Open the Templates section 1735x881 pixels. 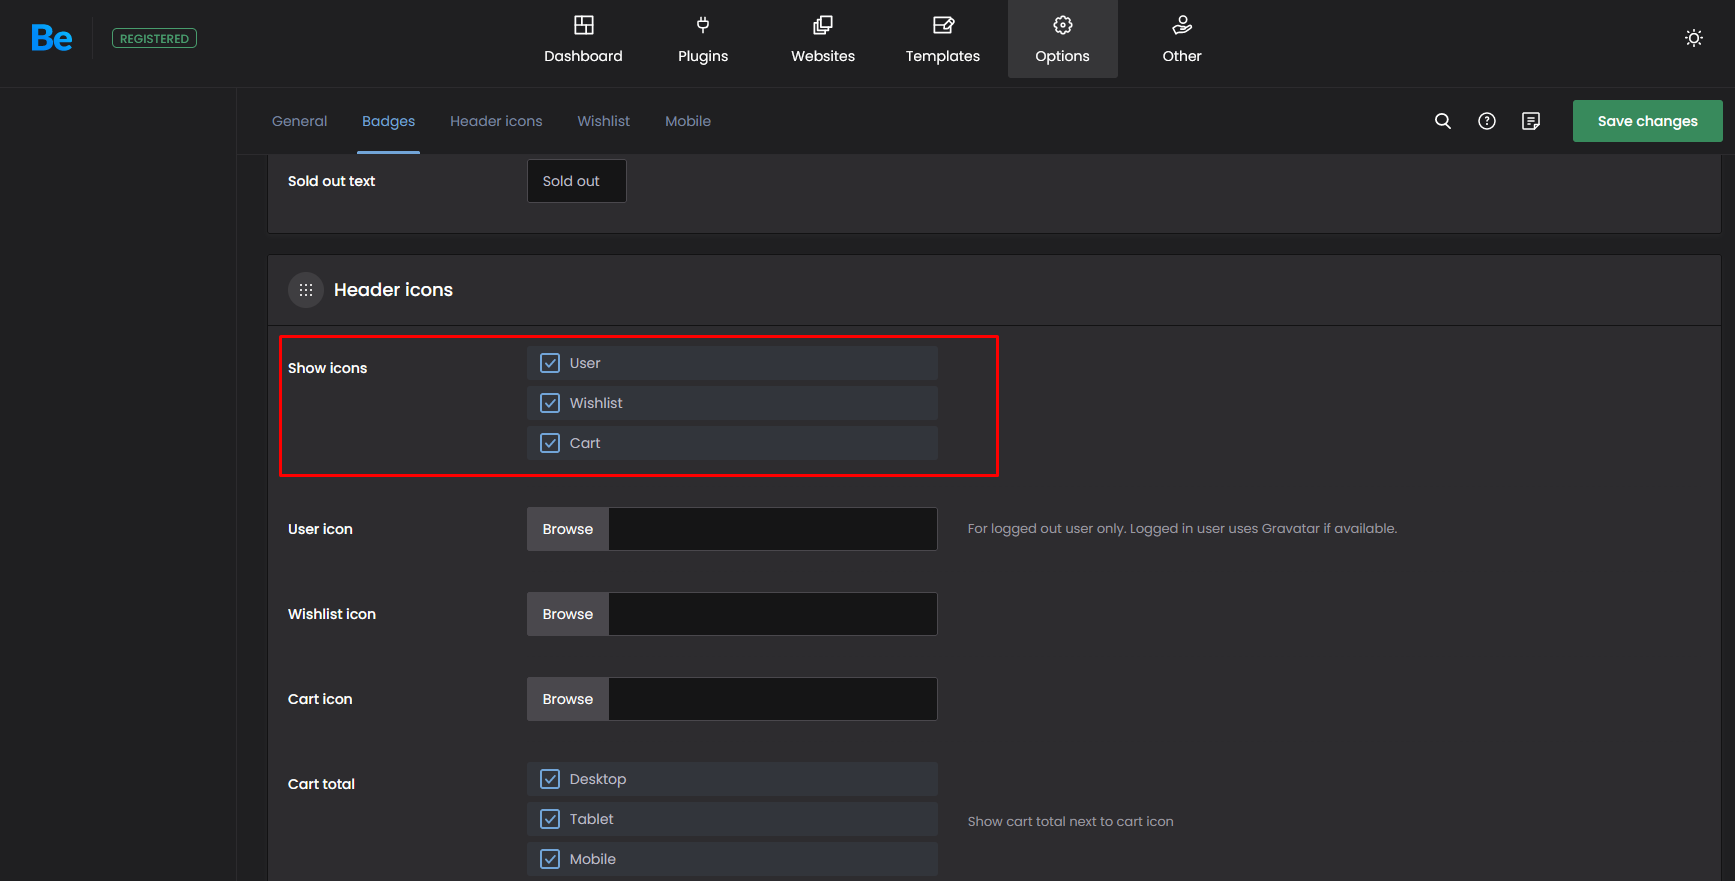coord(943,39)
